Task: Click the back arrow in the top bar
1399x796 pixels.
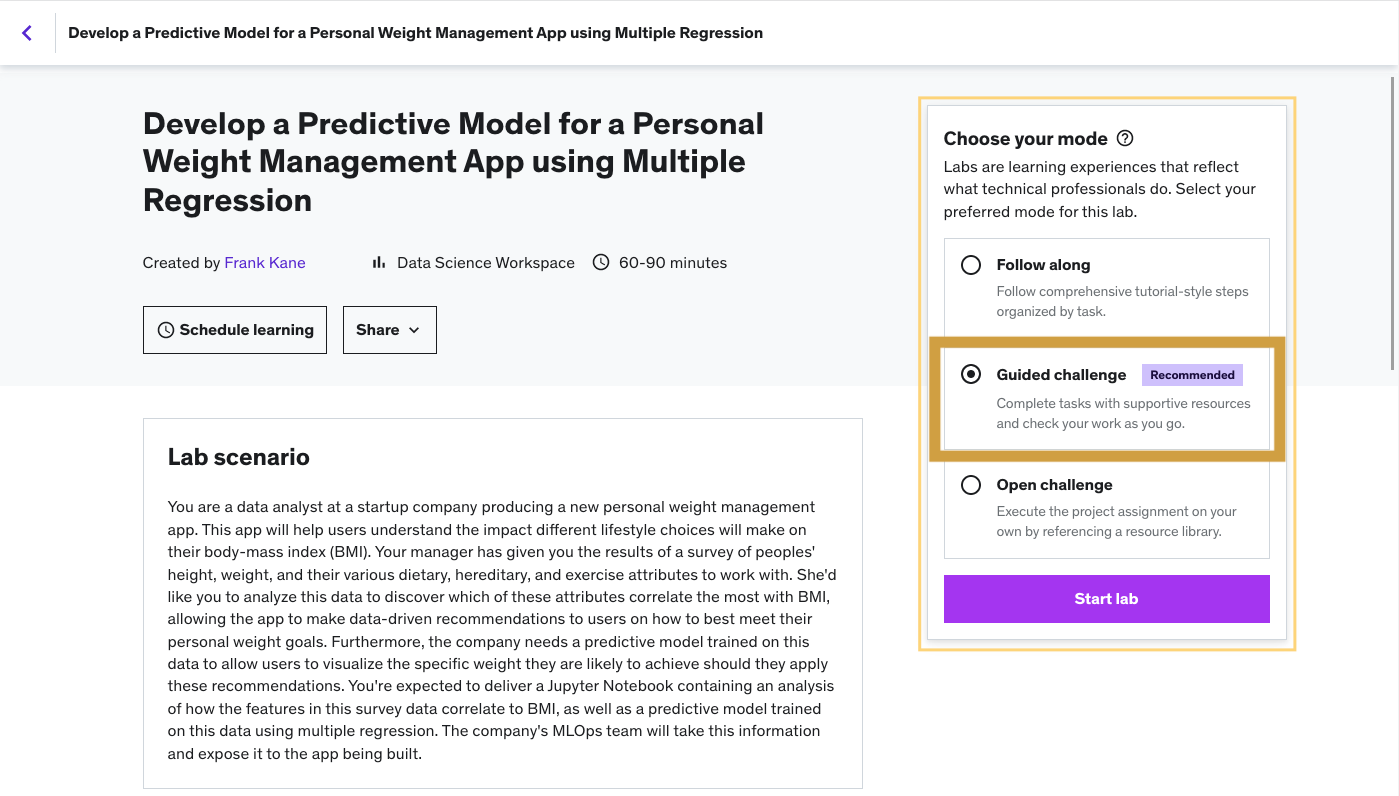Action: tap(27, 33)
